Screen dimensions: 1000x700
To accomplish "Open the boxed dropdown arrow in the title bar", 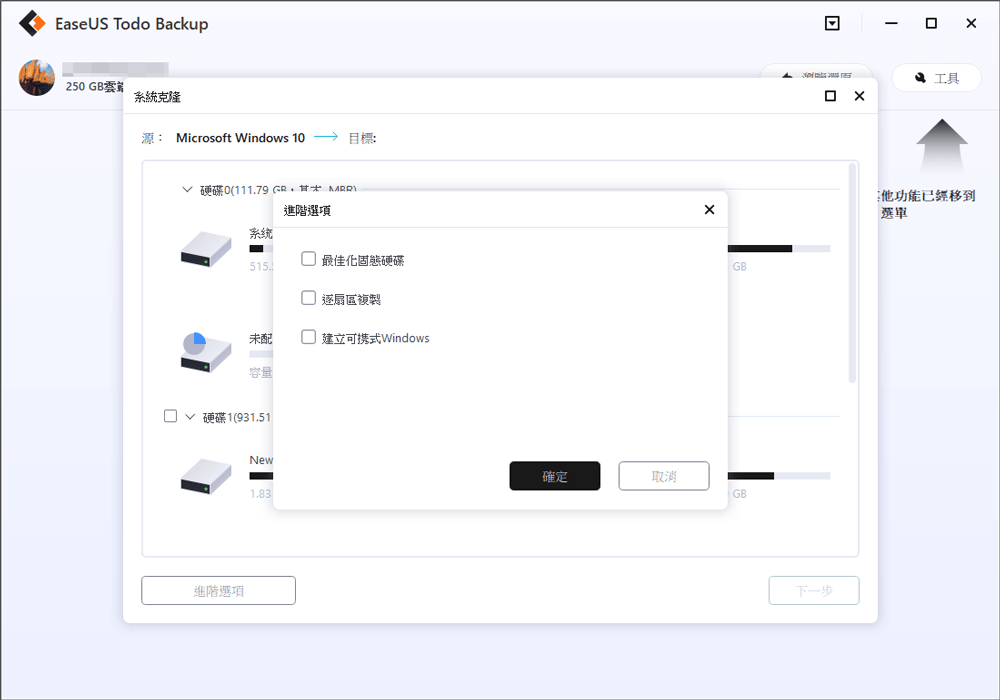I will [x=832, y=22].
